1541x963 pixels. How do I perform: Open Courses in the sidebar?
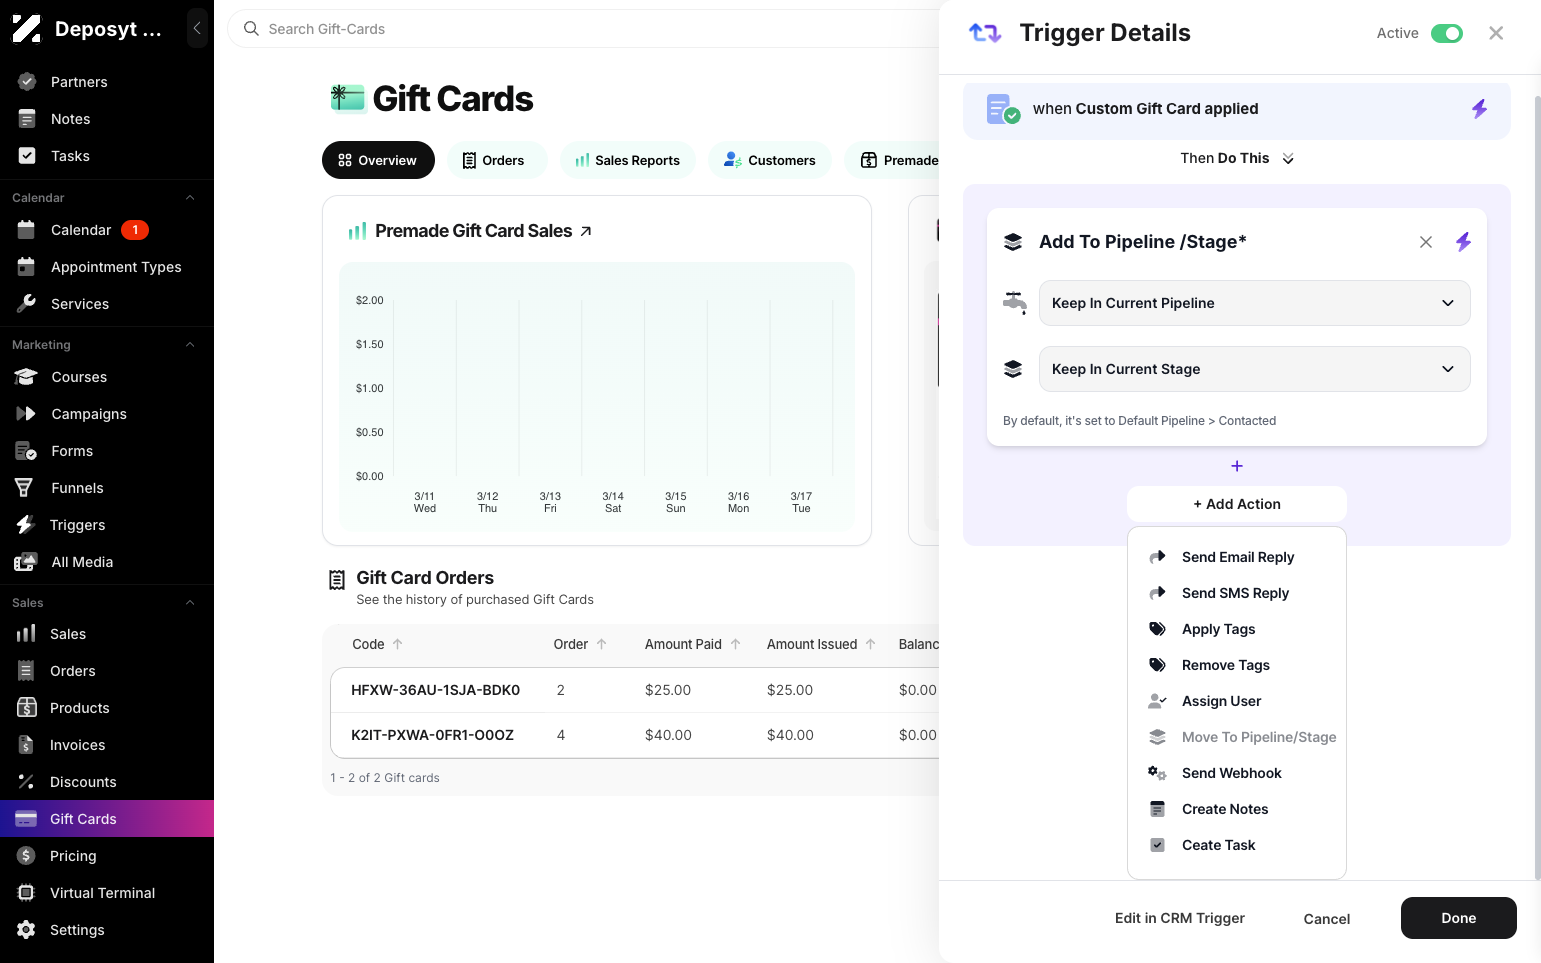pos(107,377)
